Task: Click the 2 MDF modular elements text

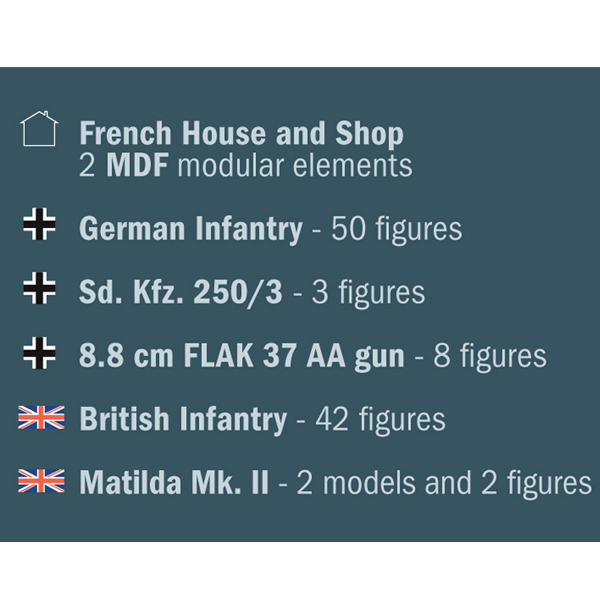Action: coord(246,166)
